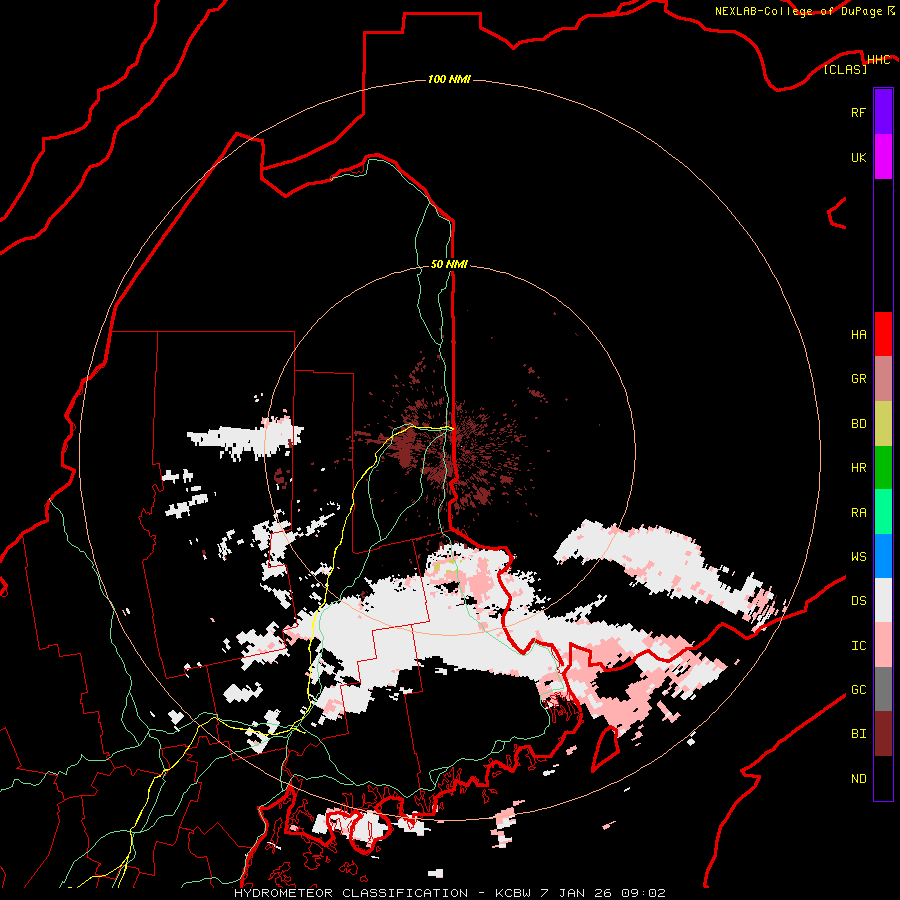Click the BD legend label
The width and height of the screenshot is (900, 900).
858,424
